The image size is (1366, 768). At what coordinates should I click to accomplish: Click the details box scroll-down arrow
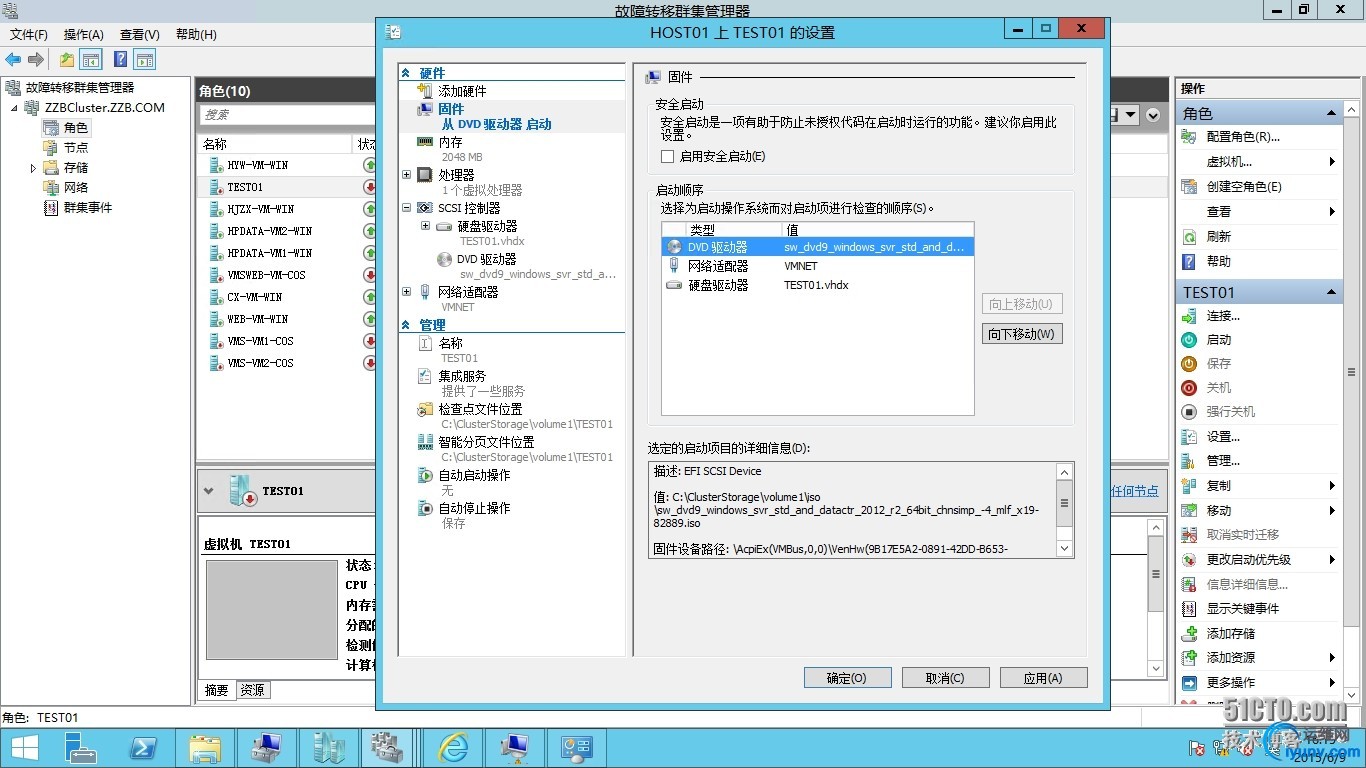[1065, 548]
